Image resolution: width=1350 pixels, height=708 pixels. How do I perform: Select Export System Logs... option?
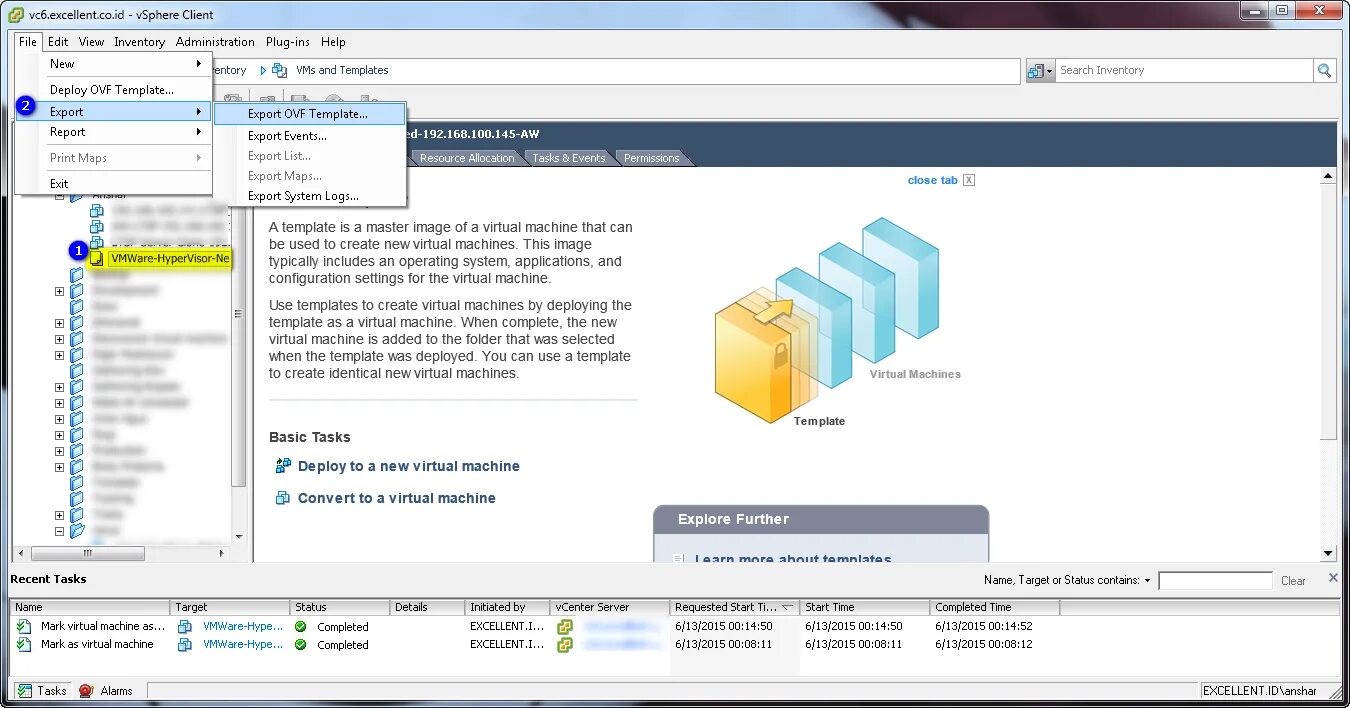pos(310,196)
